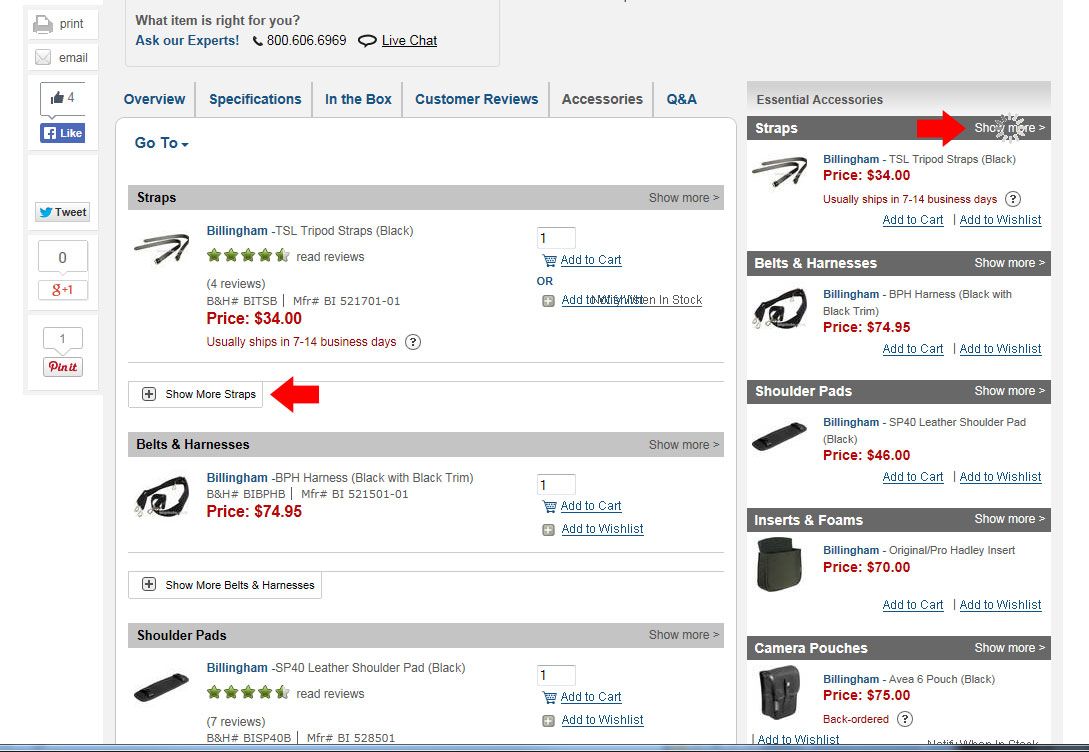This screenshot has width=1089, height=752.
Task: Click the Live Chat speech bubble icon
Action: click(367, 41)
